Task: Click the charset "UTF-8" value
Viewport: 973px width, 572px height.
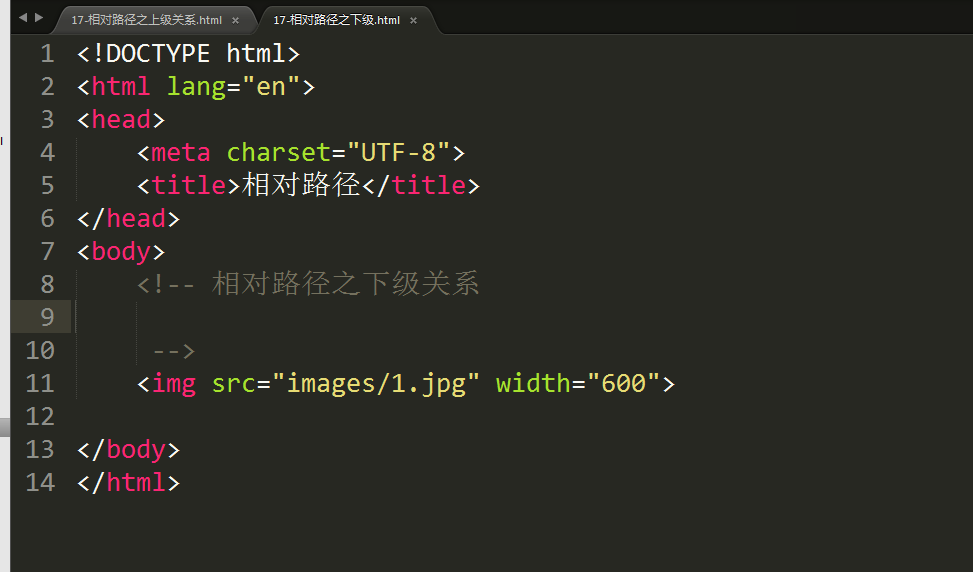Action: tap(398, 152)
